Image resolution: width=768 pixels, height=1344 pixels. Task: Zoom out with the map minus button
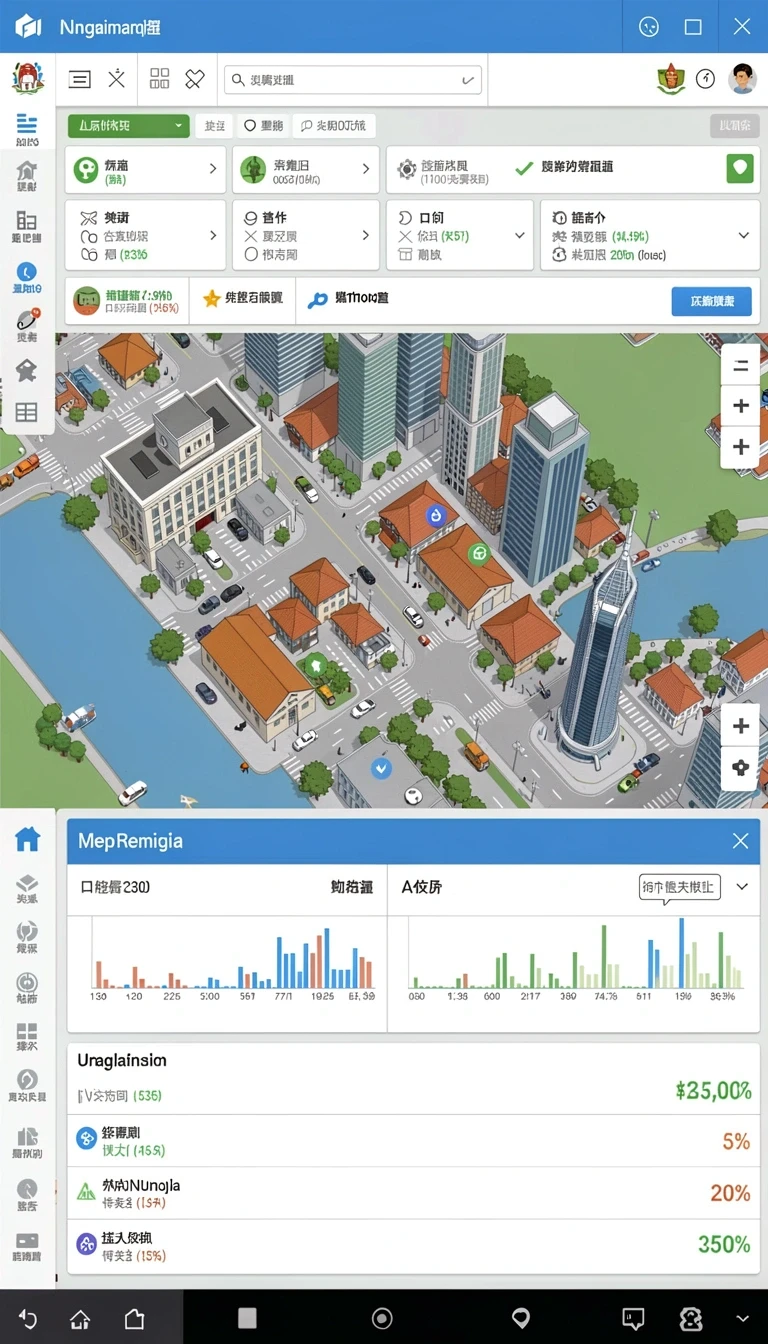(740, 366)
